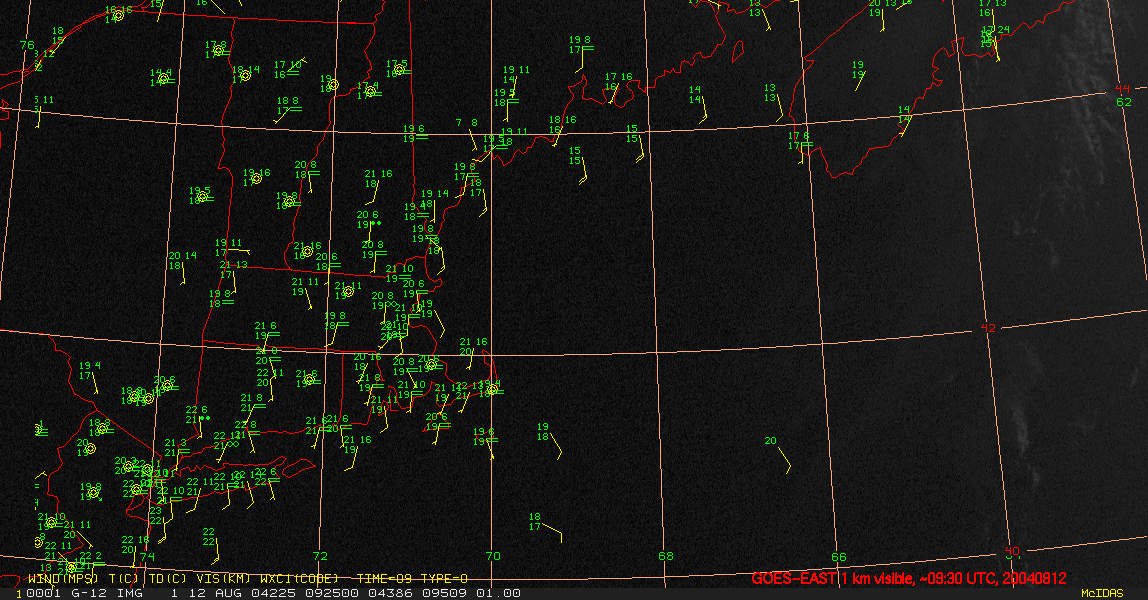Click the G-12 satellite identifier
This screenshot has height=600, width=1148.
point(88,593)
